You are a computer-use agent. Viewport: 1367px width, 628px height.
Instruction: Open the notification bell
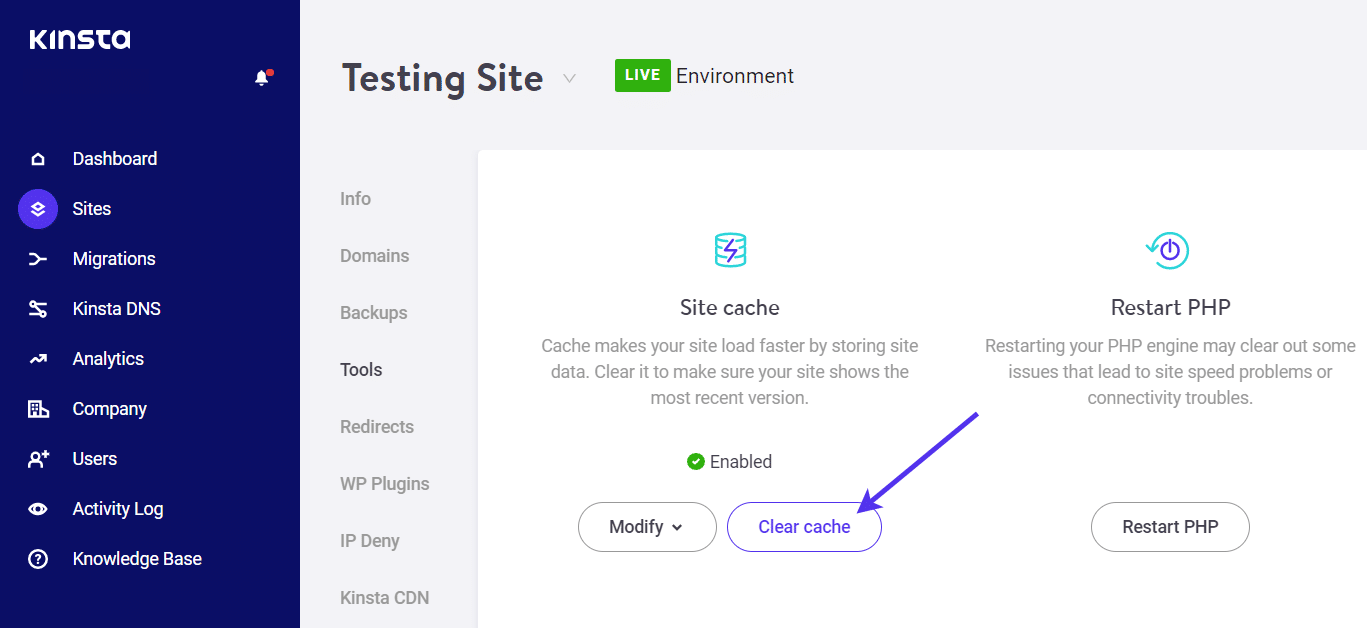(262, 76)
